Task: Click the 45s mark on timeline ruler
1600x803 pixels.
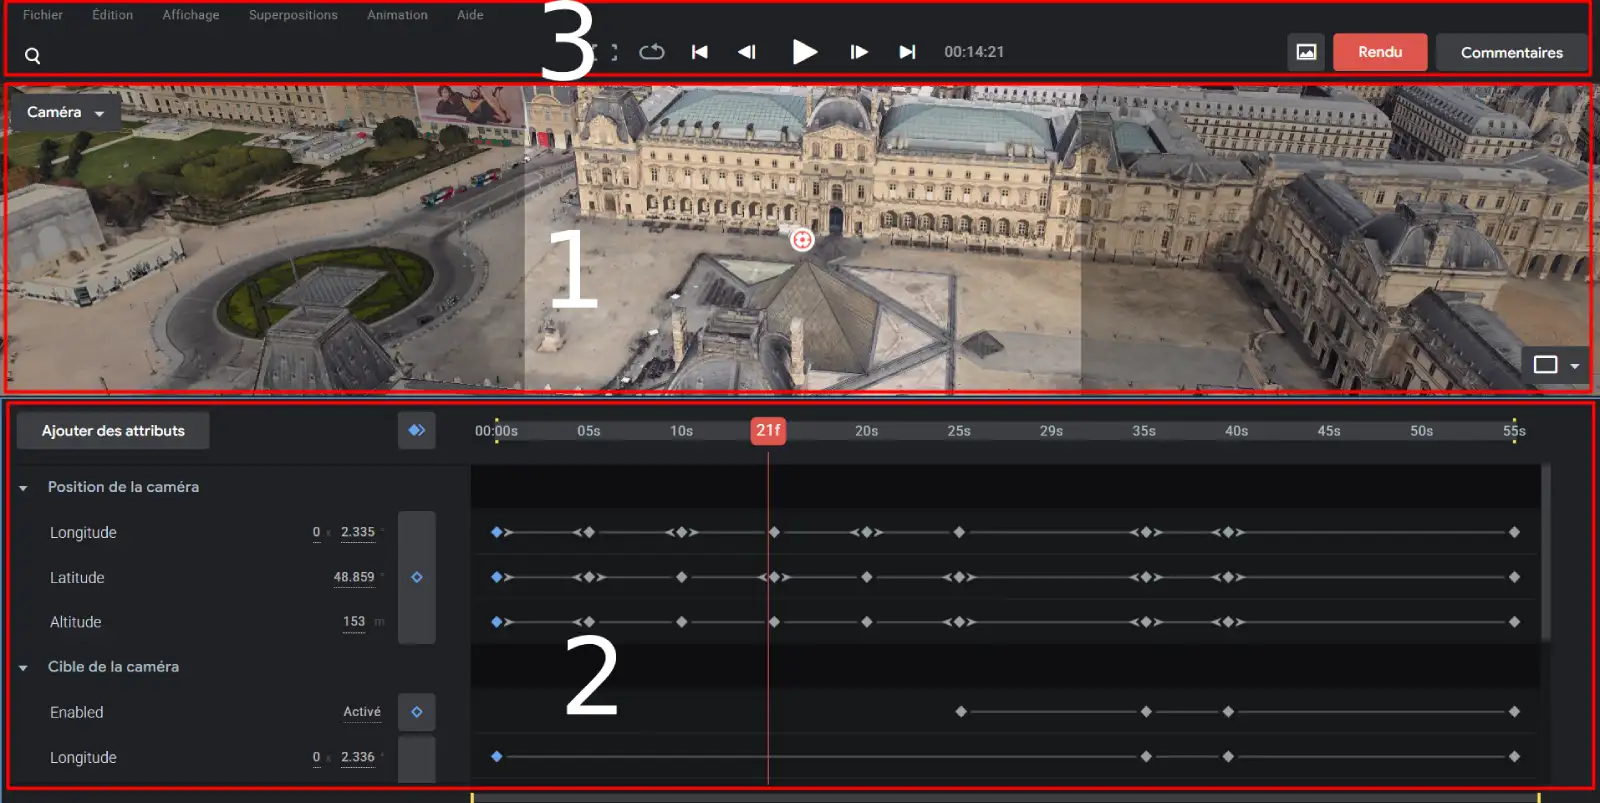Action: (x=1329, y=431)
